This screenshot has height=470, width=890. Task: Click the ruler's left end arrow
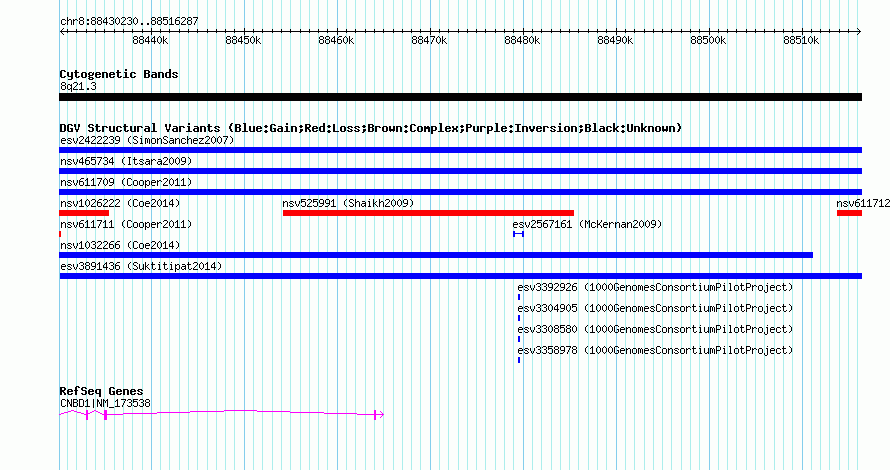click(62, 32)
